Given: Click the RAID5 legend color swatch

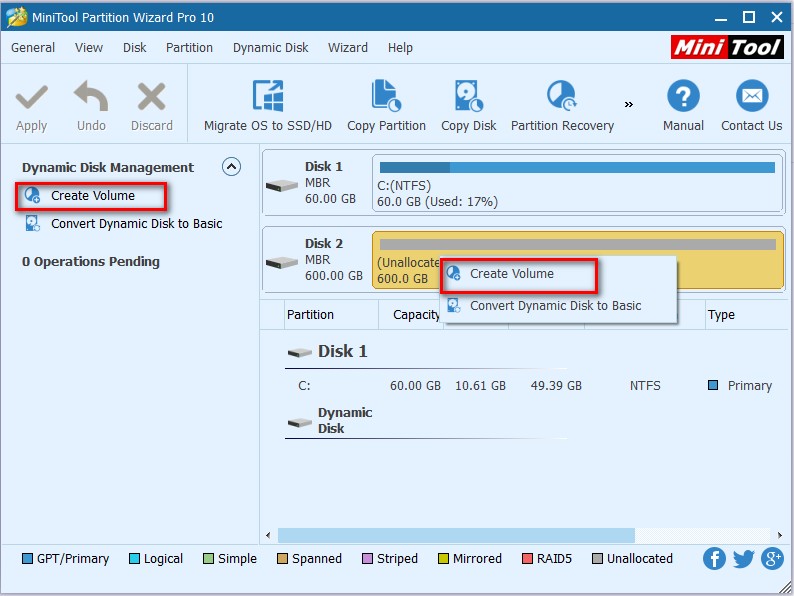Looking at the screenshot, I should click(527, 559).
